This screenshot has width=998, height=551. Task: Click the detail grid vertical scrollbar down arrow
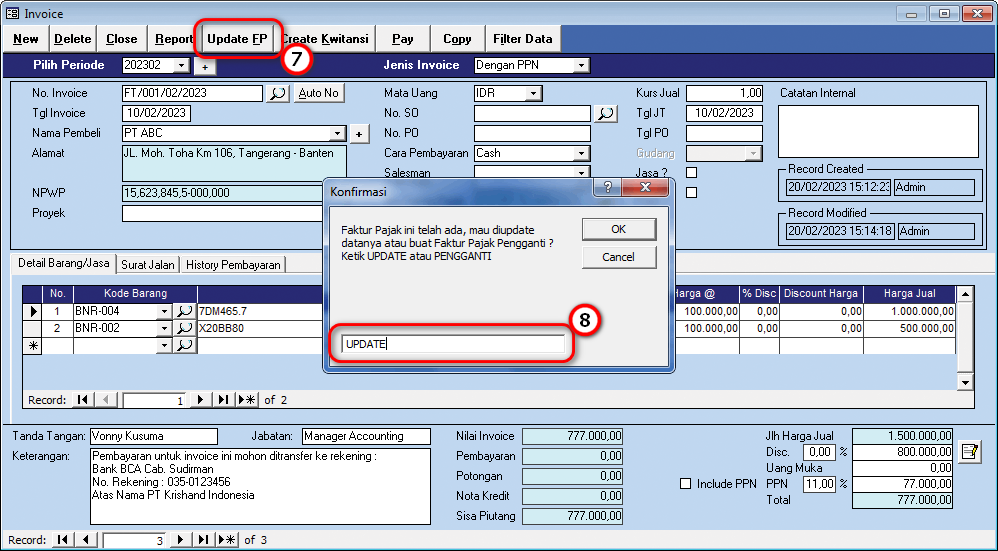pos(965,382)
